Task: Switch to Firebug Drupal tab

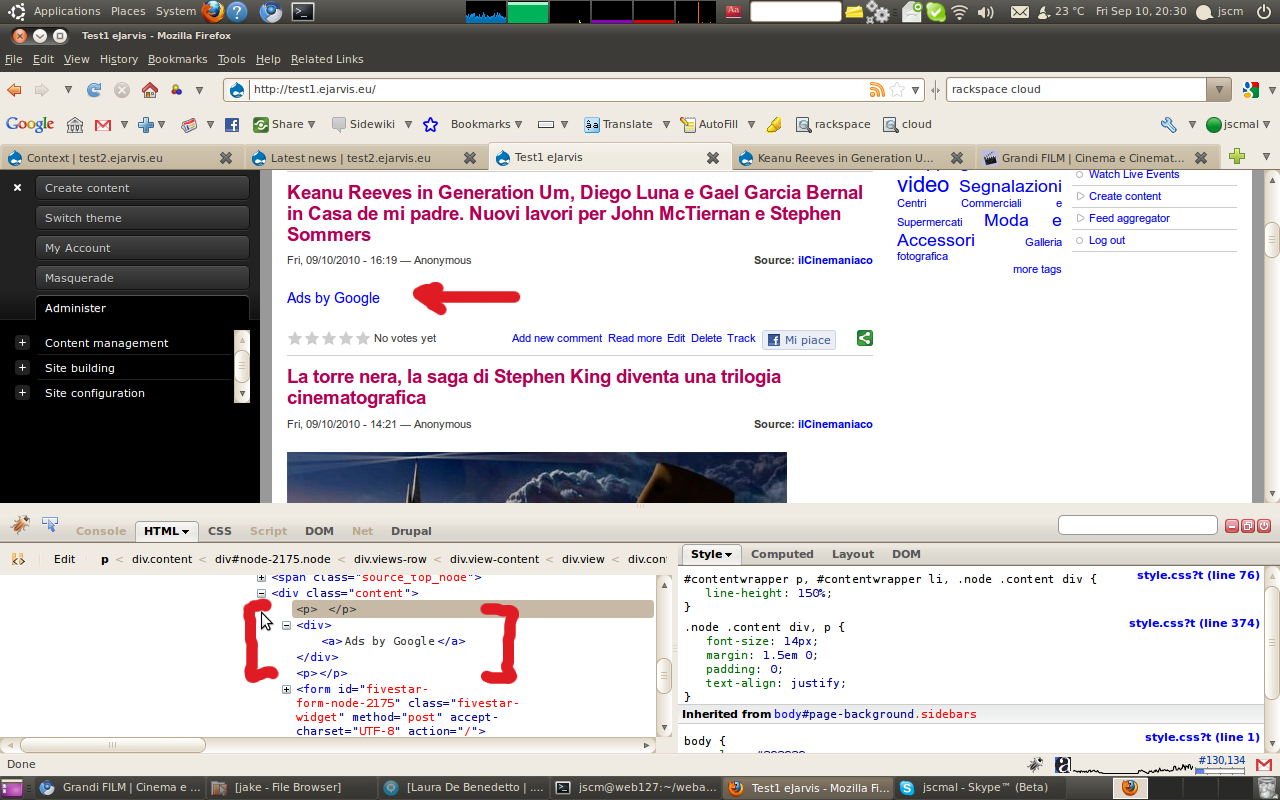Action: point(411,531)
